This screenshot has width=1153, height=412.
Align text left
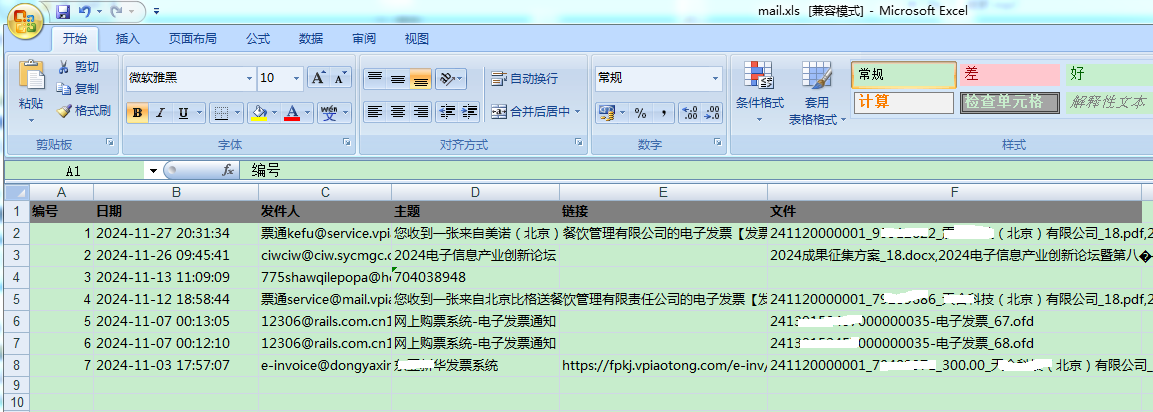pyautogui.click(x=375, y=113)
